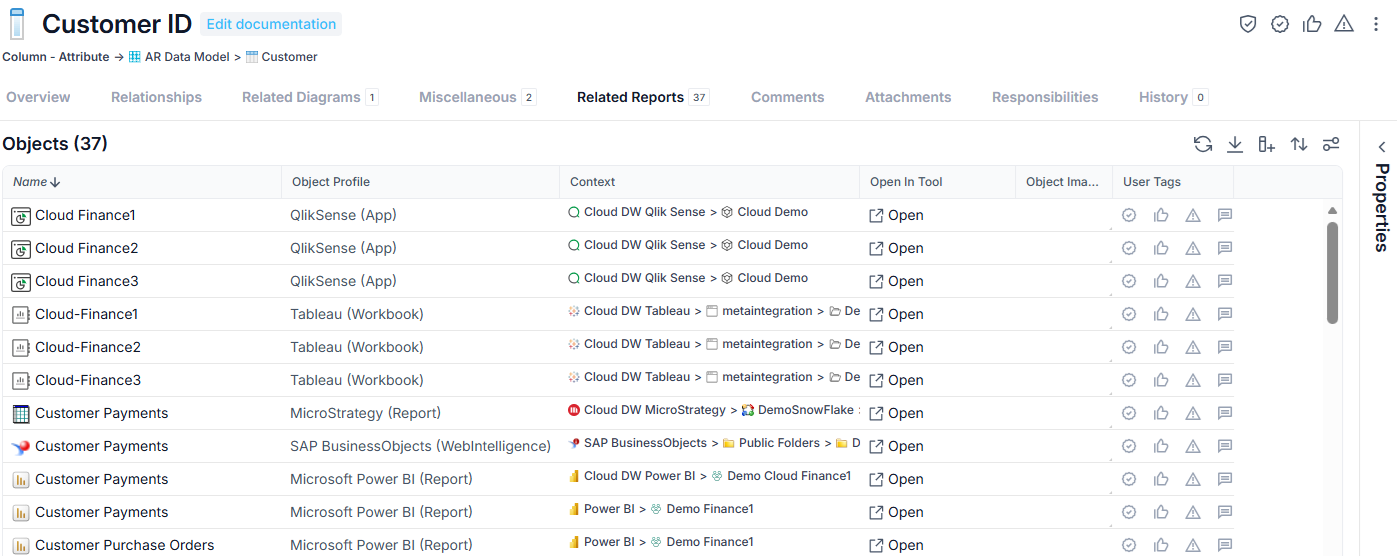The width and height of the screenshot is (1397, 556).
Task: Click the Objects (37) heading
Action: point(55,144)
